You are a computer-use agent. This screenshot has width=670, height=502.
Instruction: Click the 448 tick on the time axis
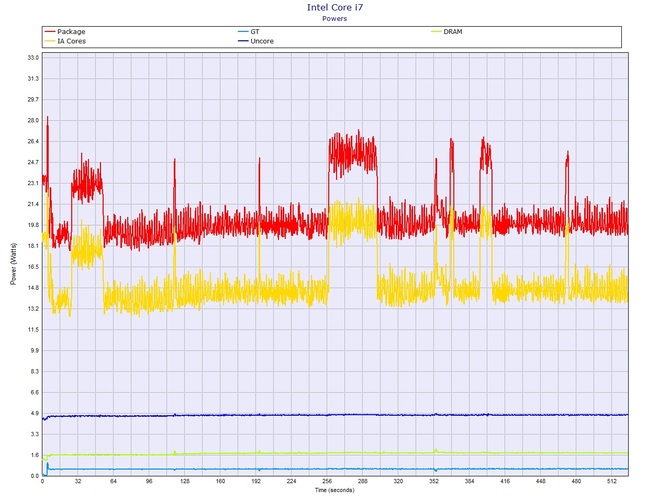click(541, 481)
